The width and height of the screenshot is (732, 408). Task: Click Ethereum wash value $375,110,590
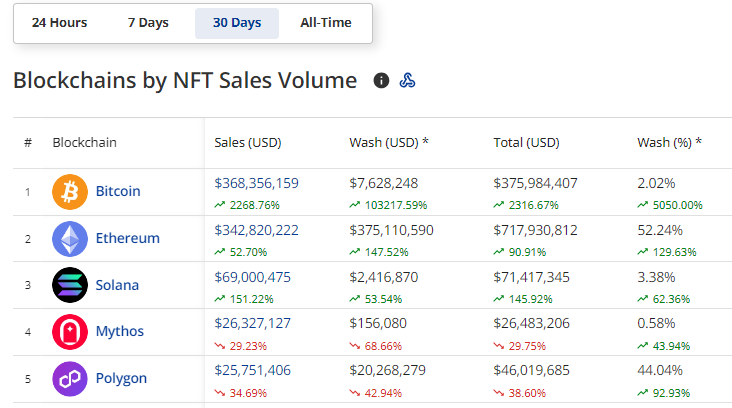[391, 230]
